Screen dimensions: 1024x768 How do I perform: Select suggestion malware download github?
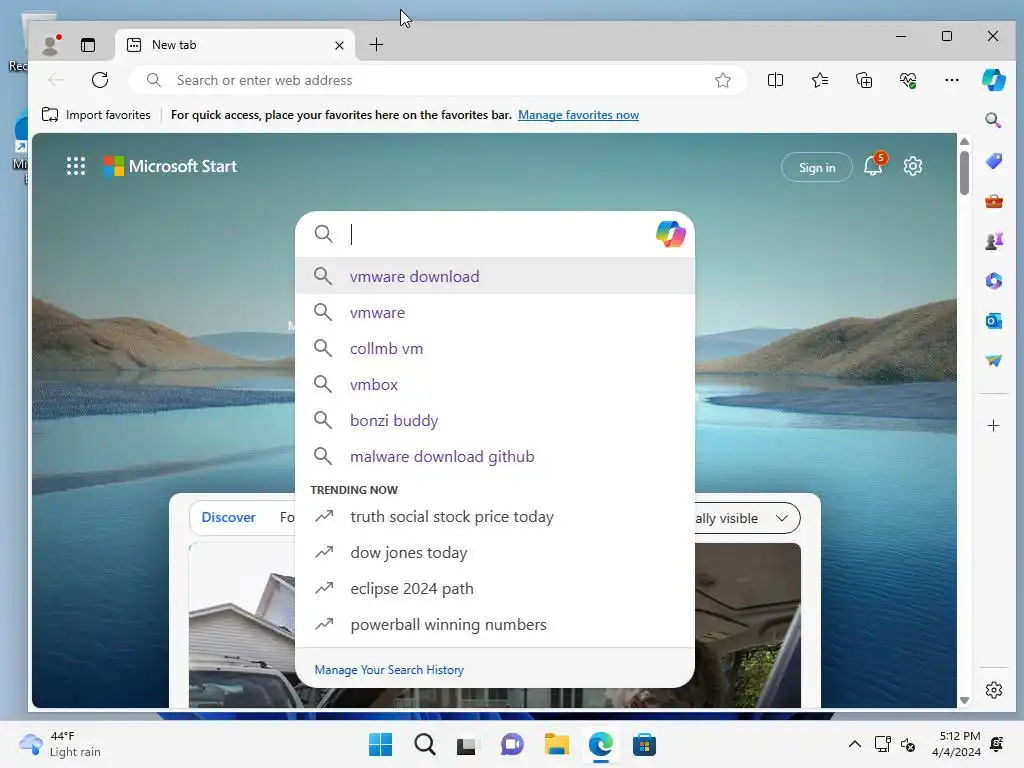[x=494, y=456]
